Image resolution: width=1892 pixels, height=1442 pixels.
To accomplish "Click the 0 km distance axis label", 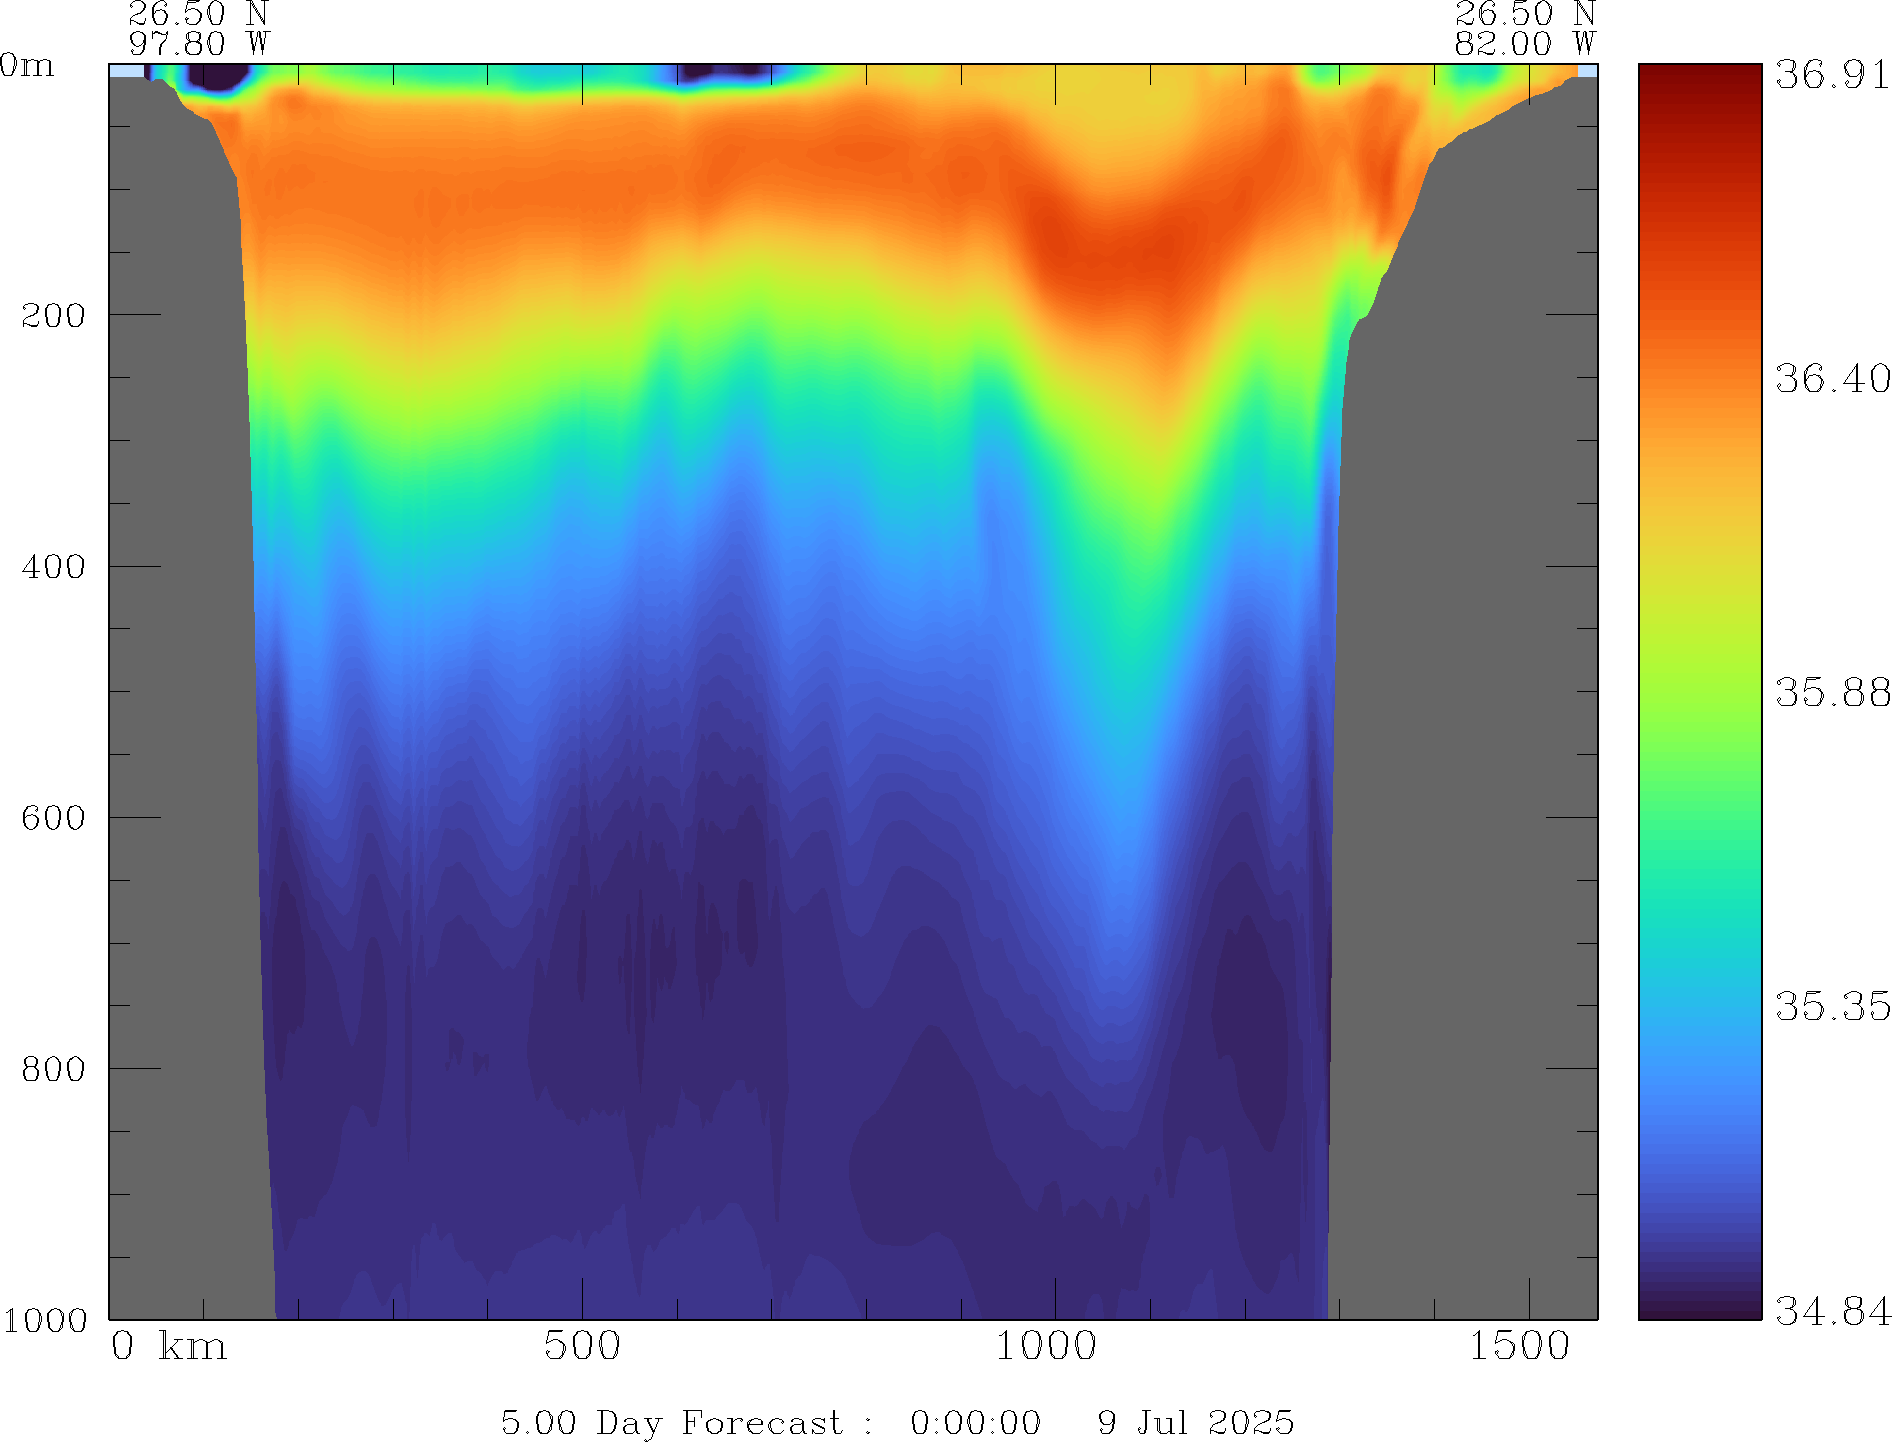I will (x=169, y=1347).
